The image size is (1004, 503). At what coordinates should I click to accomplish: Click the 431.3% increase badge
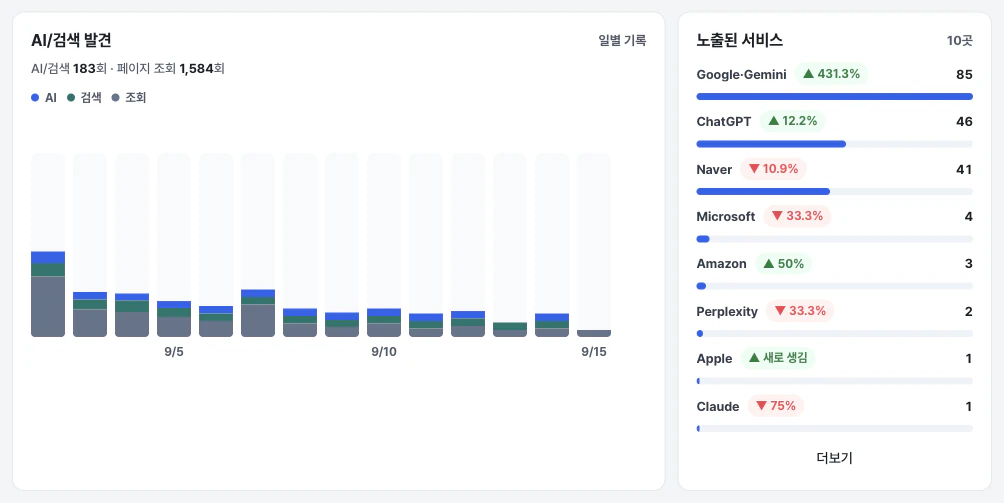pos(831,74)
